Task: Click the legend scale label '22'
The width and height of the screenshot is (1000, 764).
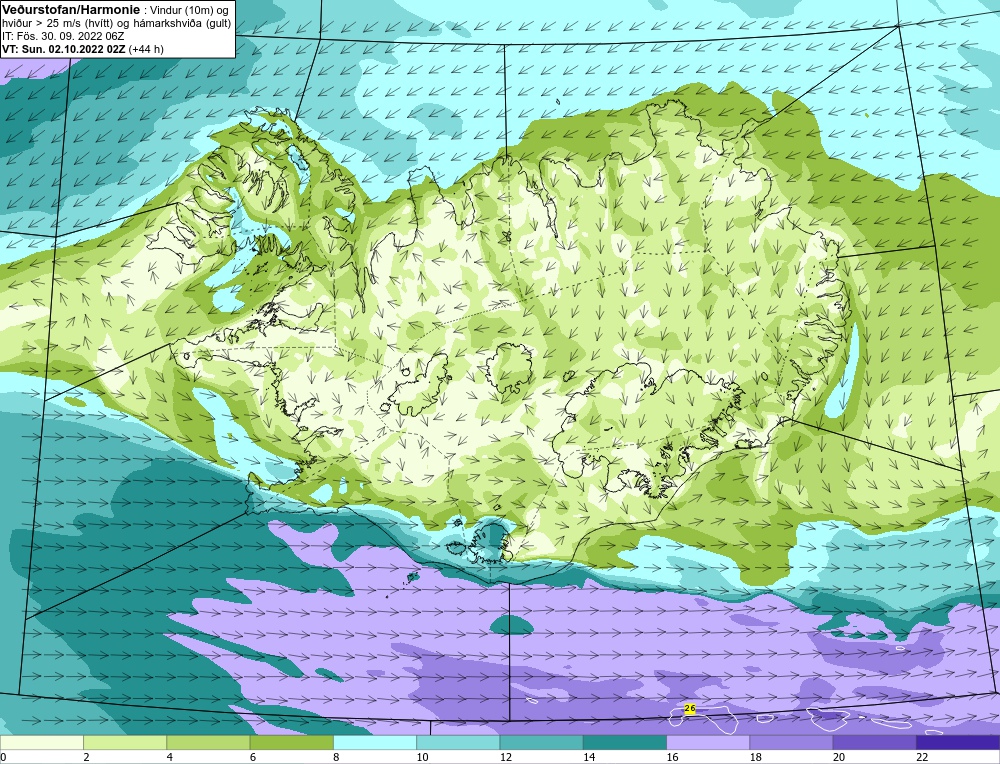Action: pos(922,757)
